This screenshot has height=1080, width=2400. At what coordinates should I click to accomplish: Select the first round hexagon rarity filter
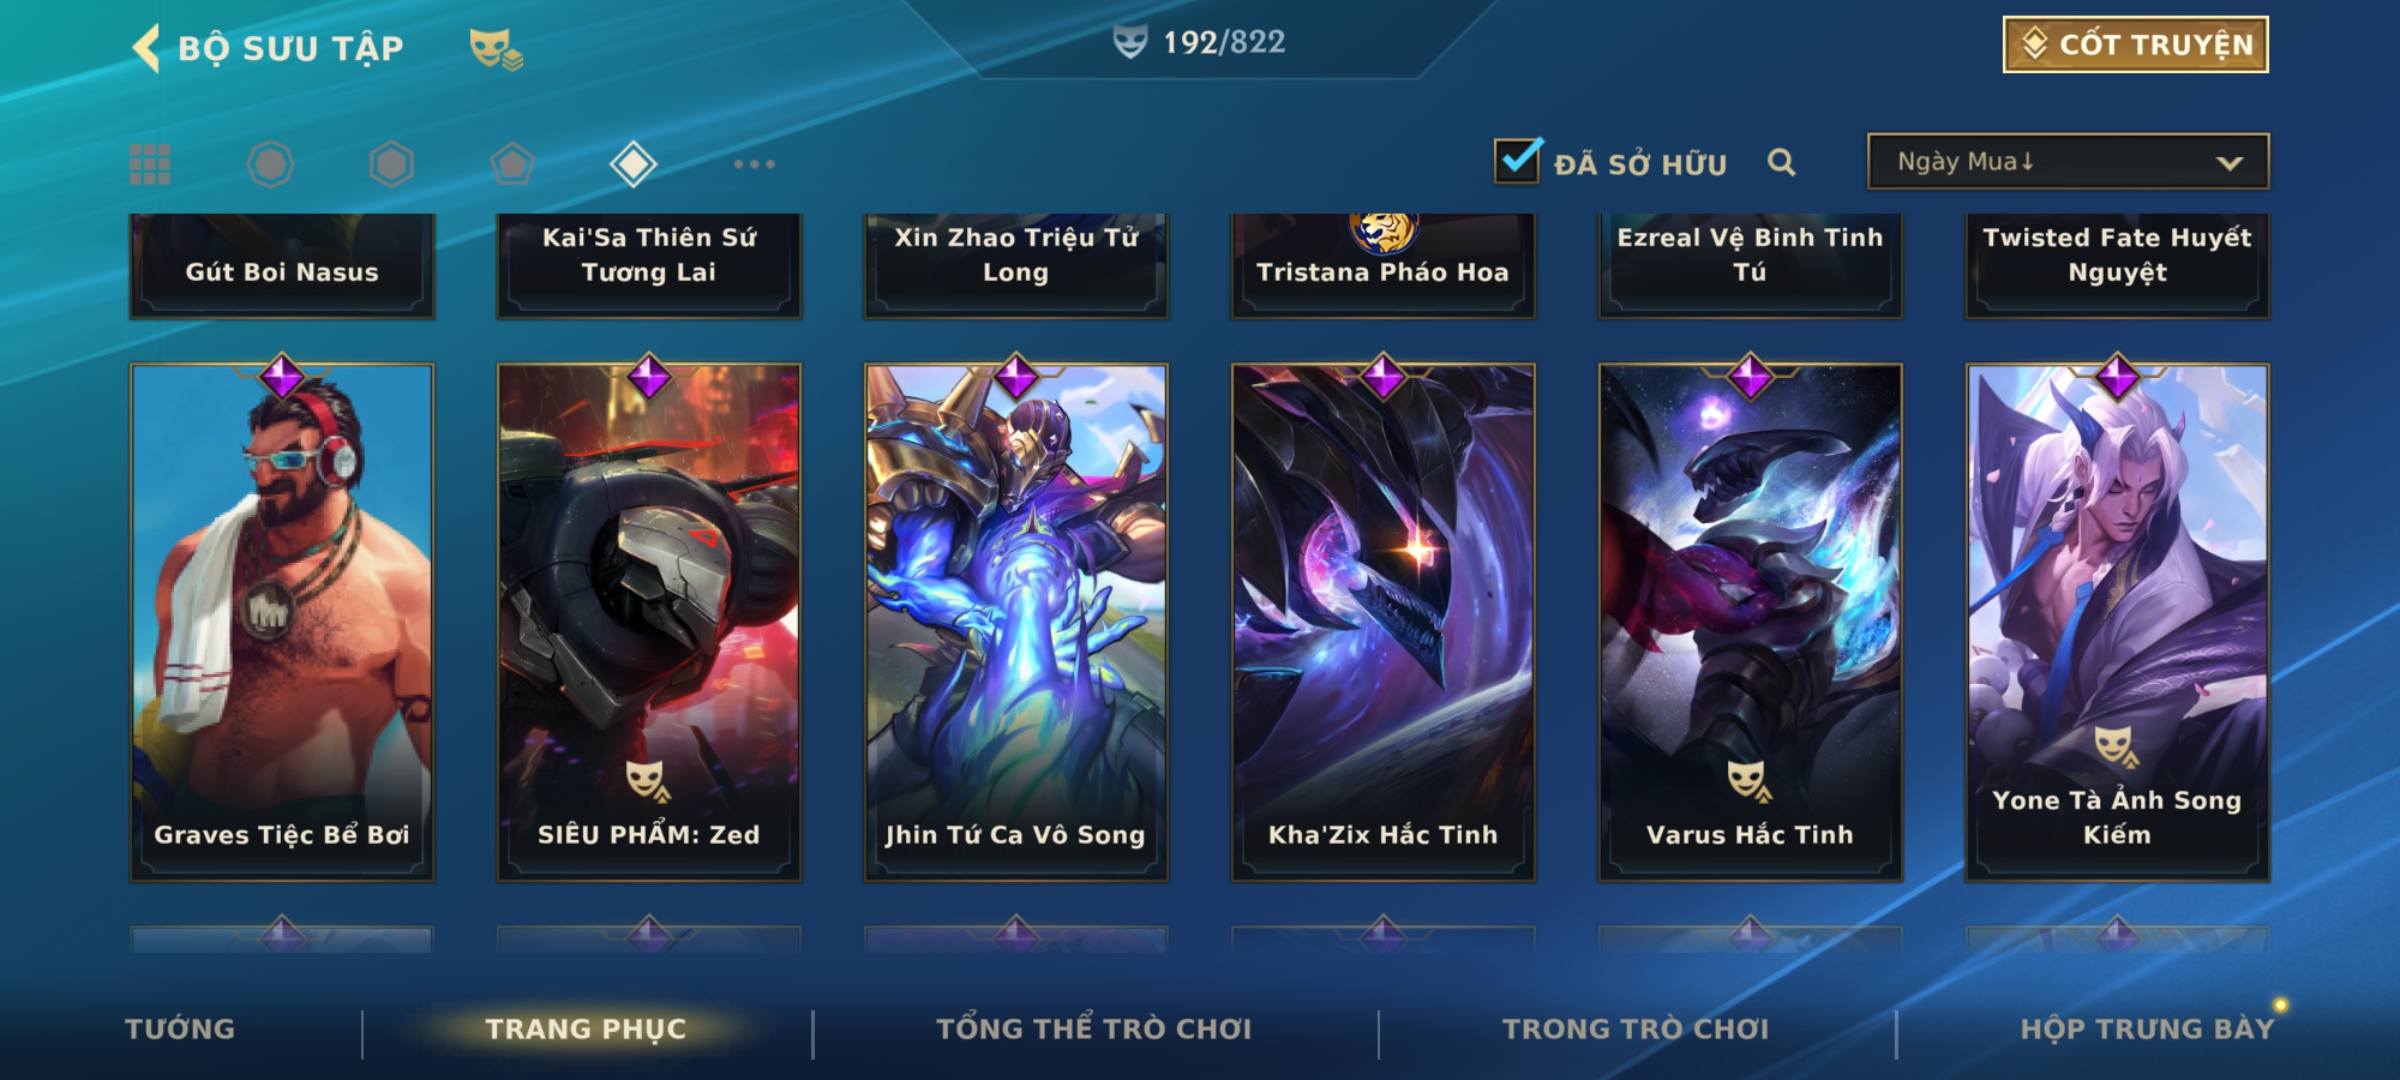click(271, 164)
